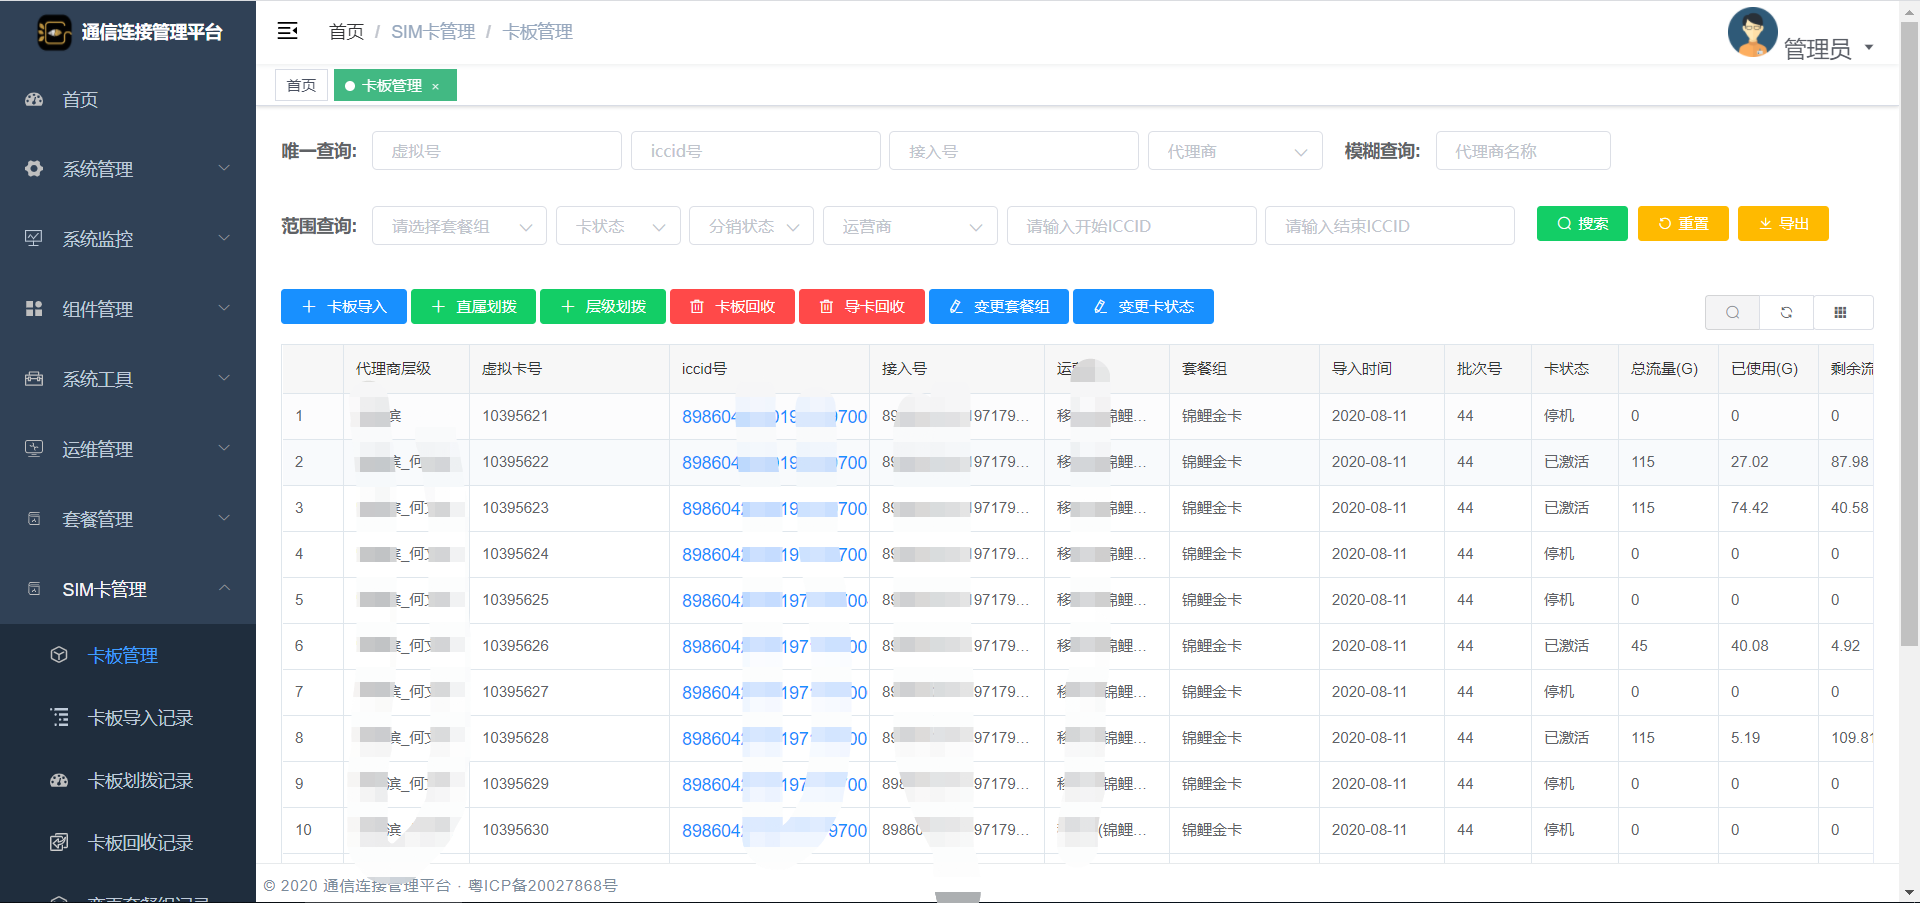
Task: Focus the iccid号 input field
Action: 756,151
